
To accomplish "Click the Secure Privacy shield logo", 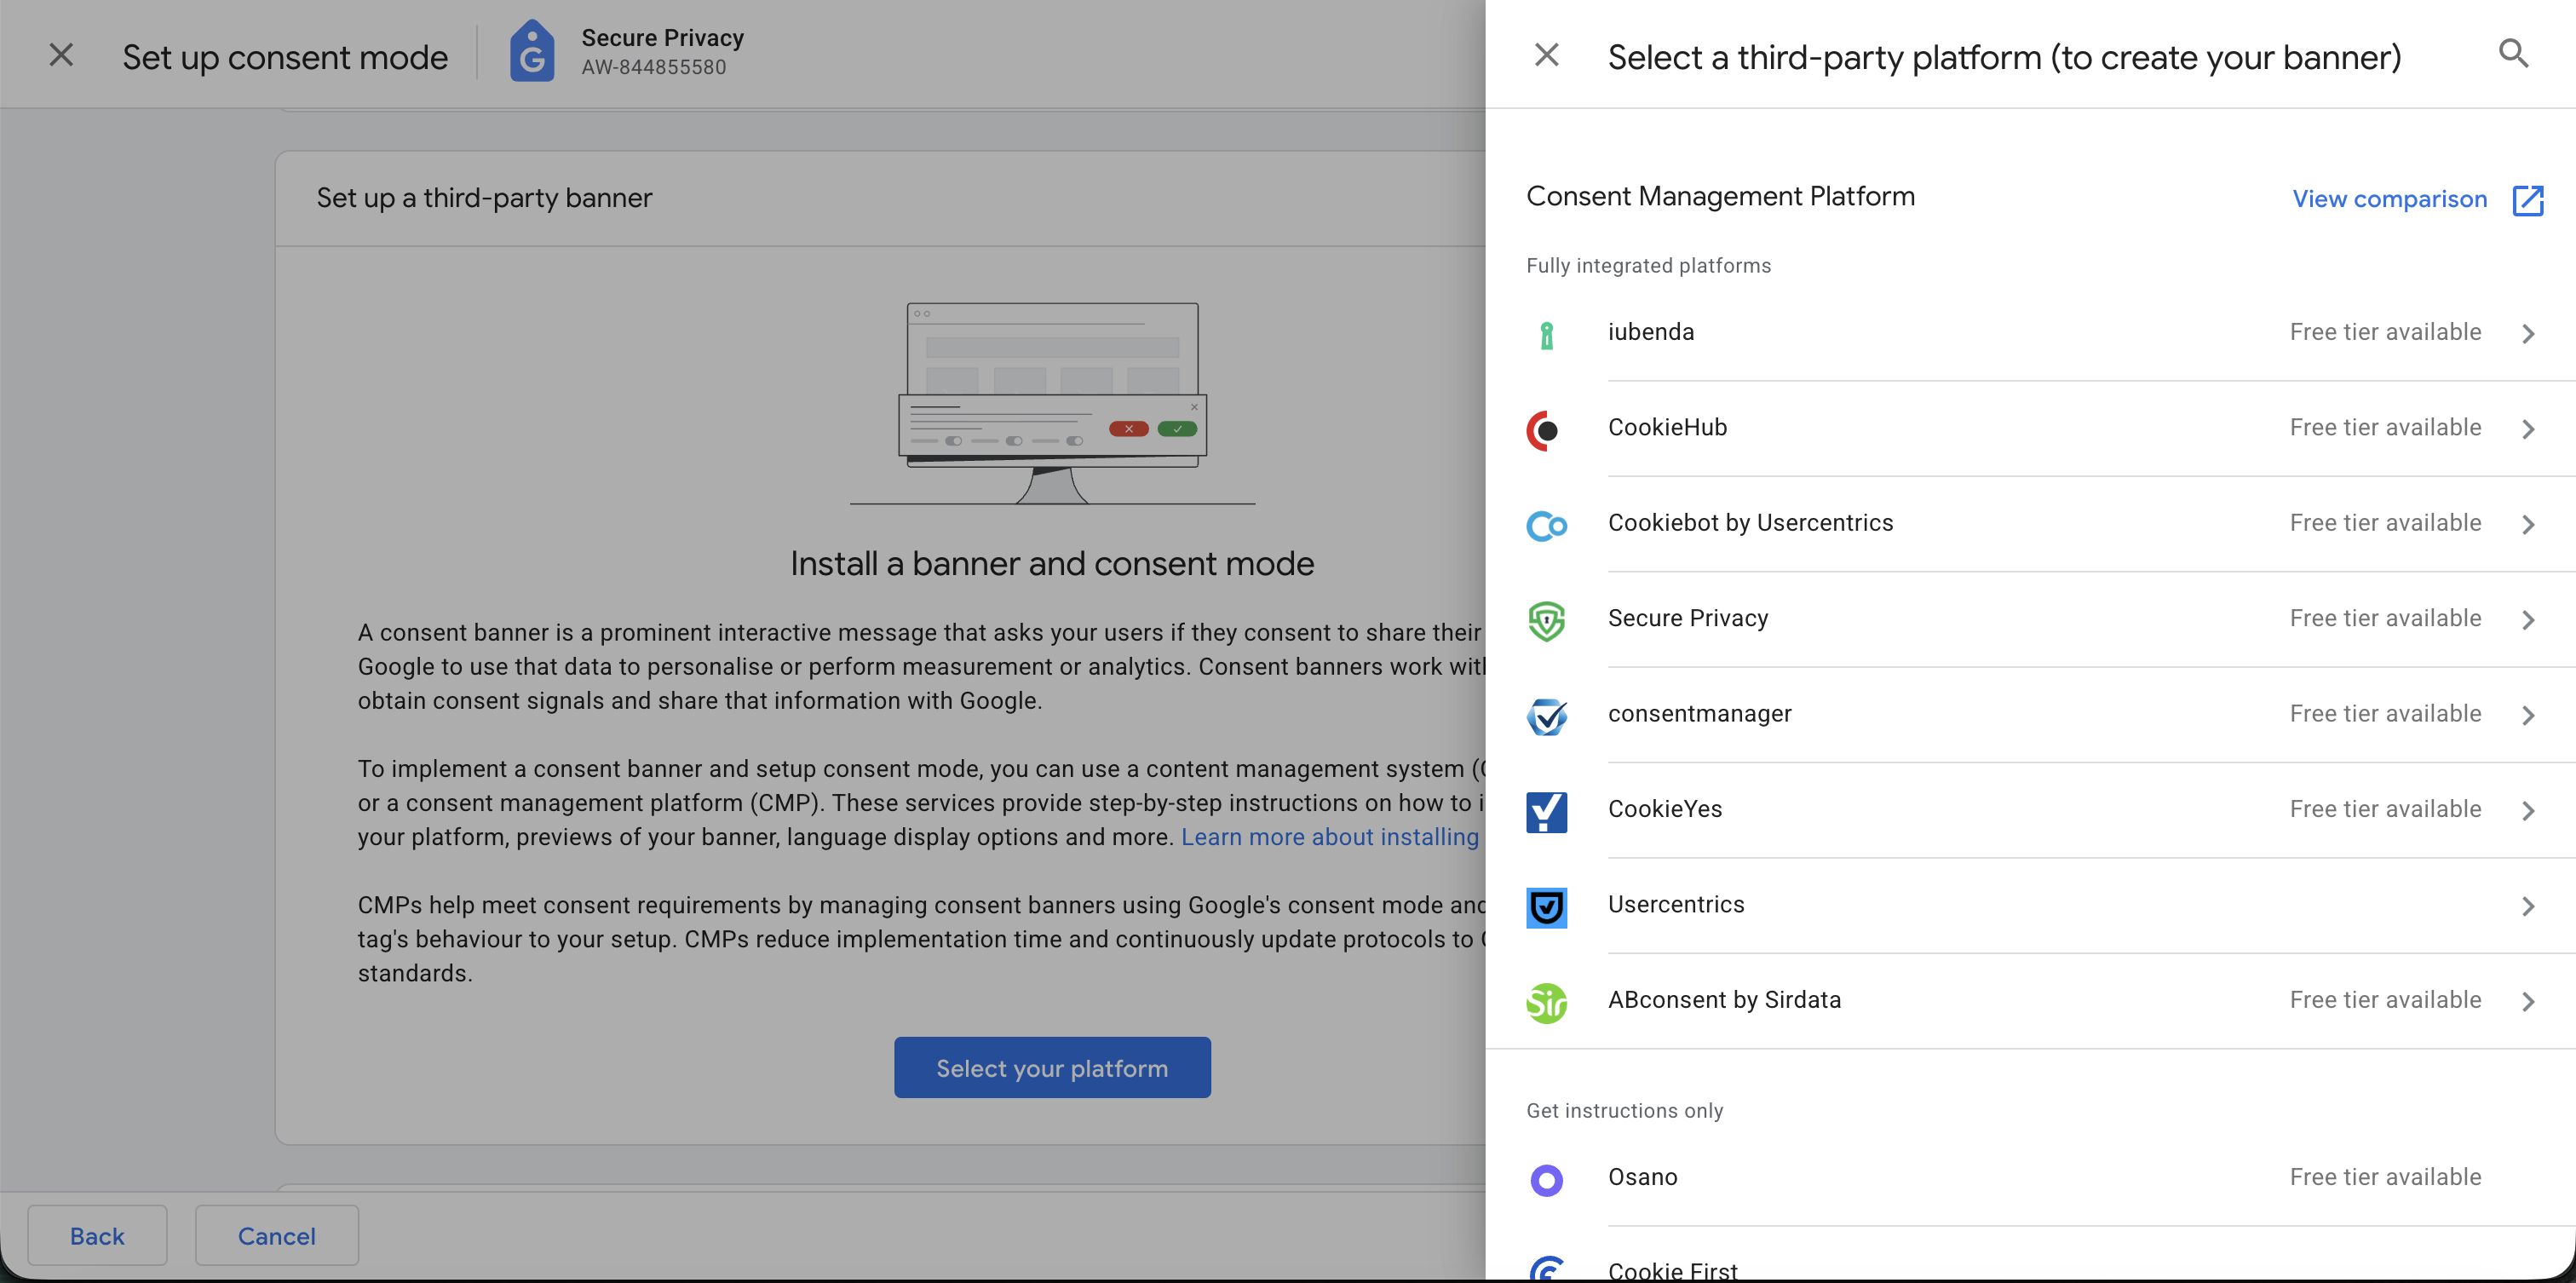I will [x=1546, y=621].
